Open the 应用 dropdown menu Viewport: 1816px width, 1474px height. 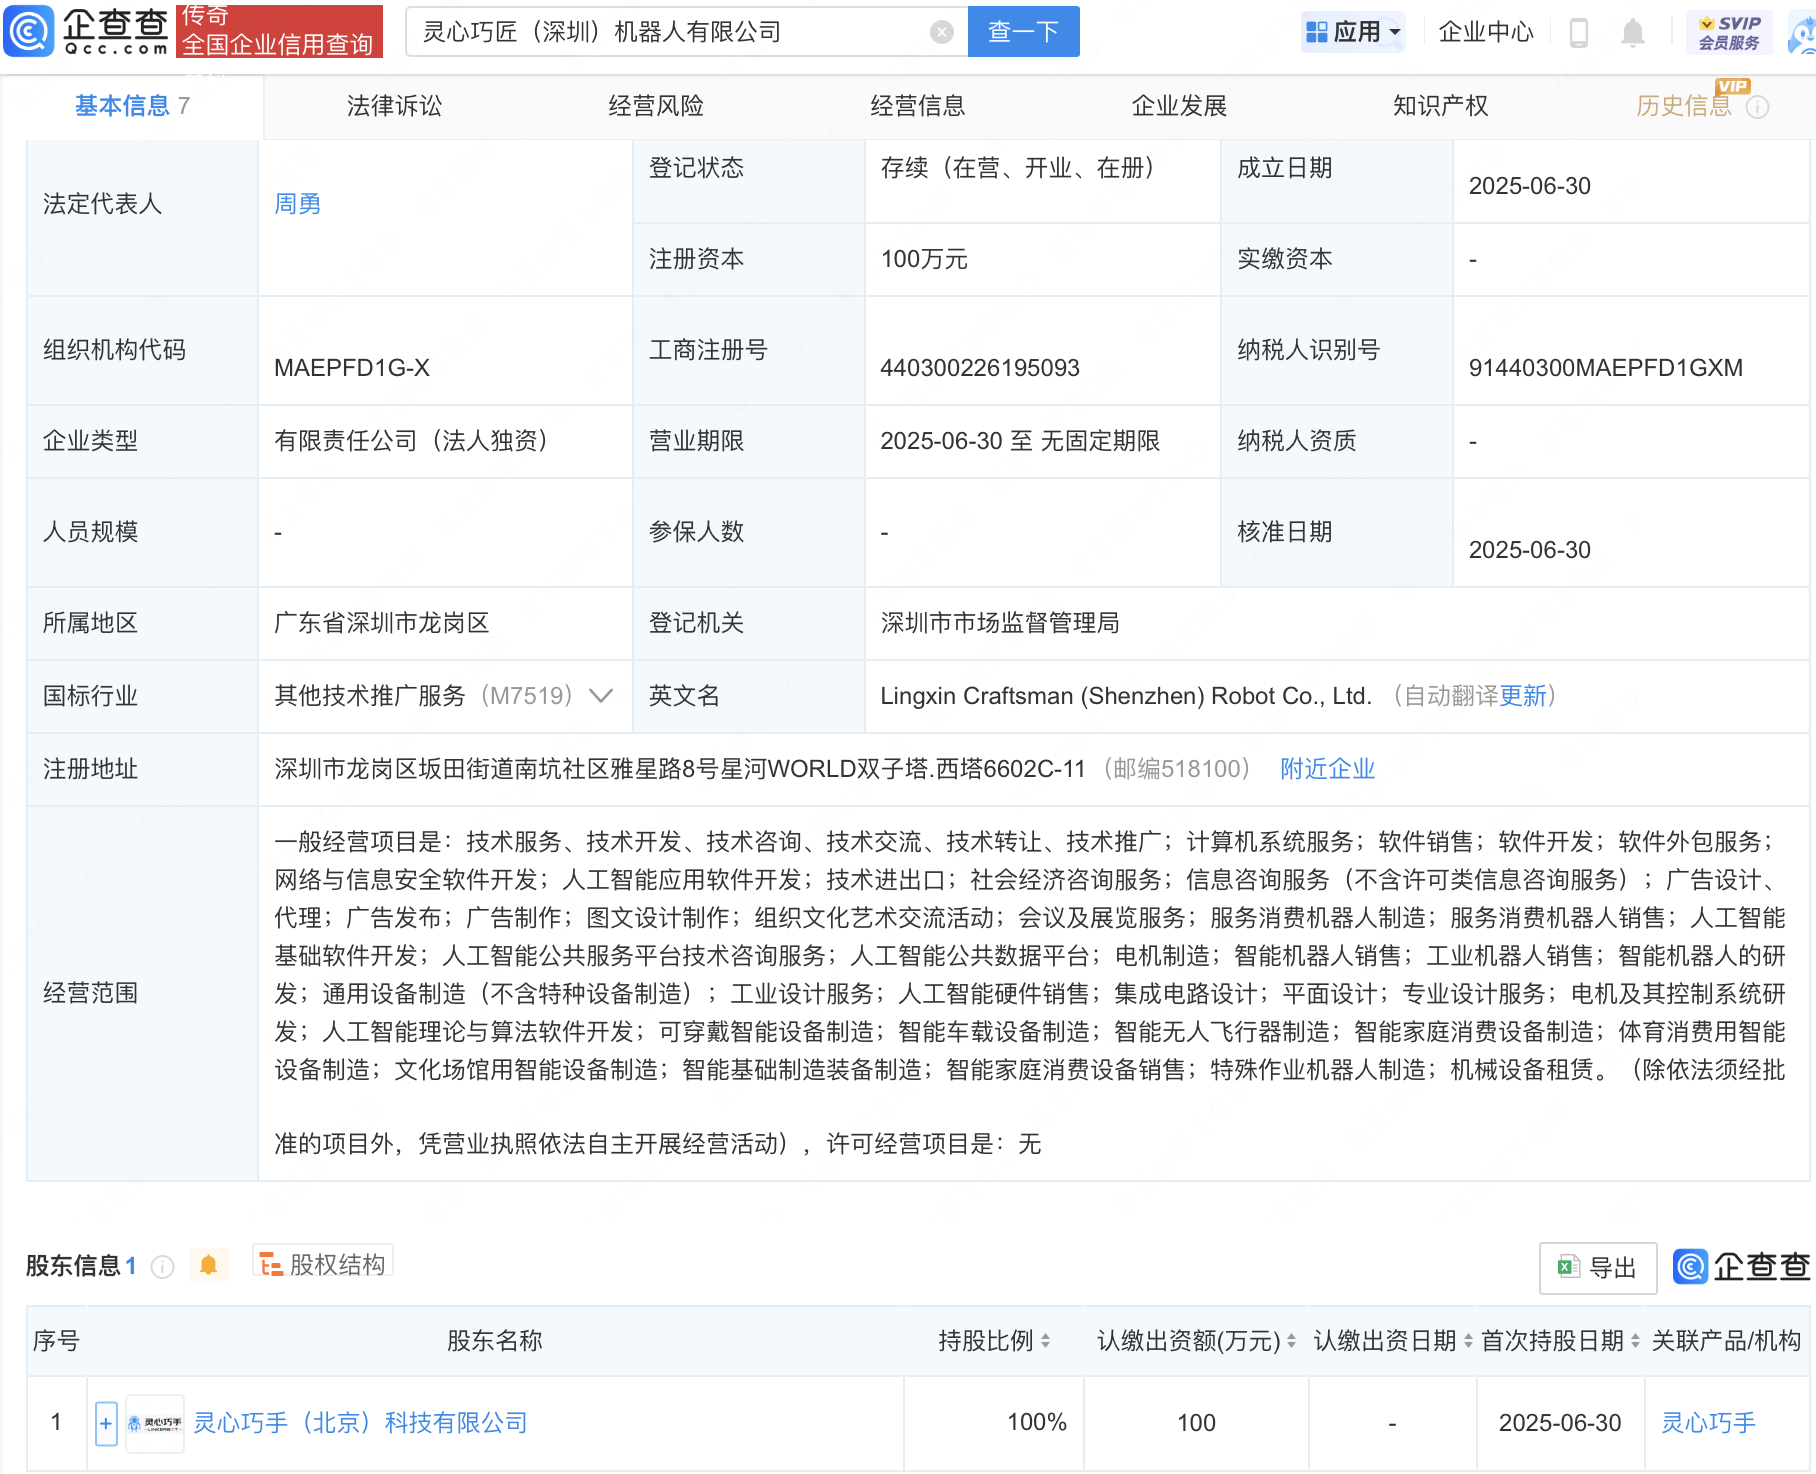(x=1354, y=32)
